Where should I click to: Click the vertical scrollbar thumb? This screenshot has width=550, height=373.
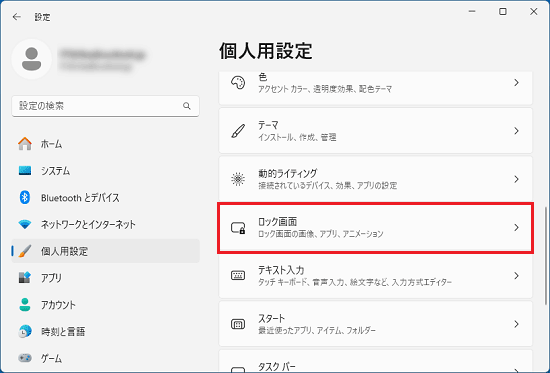(x=546, y=256)
